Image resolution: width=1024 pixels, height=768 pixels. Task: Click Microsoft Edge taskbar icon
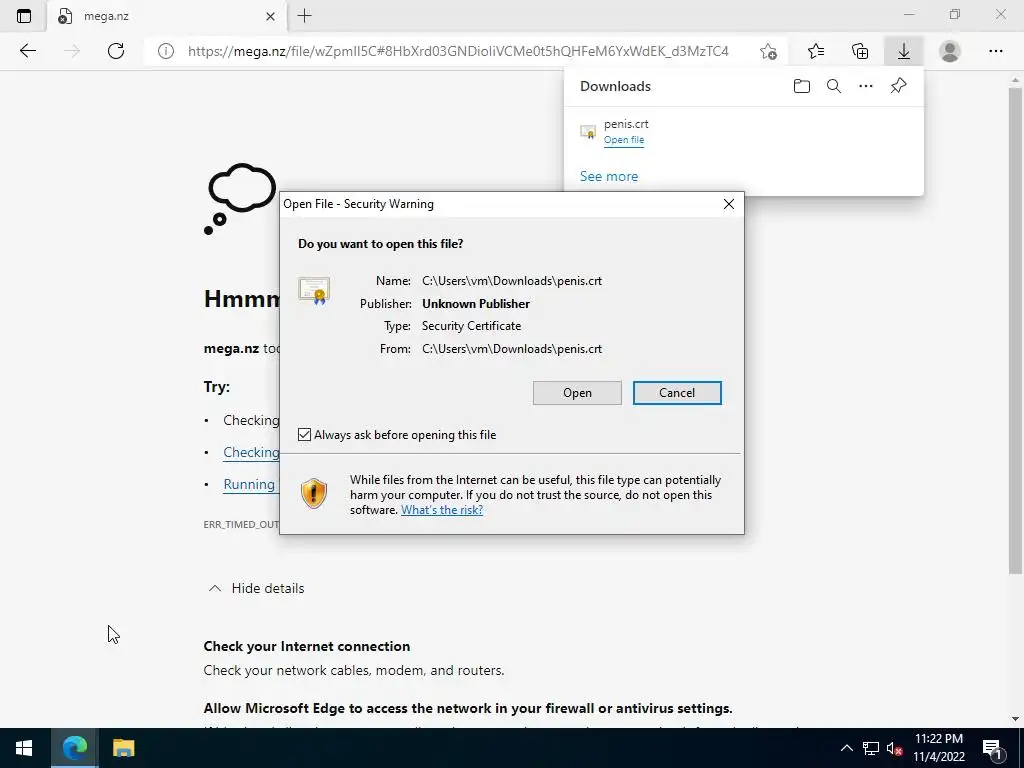[x=74, y=748]
